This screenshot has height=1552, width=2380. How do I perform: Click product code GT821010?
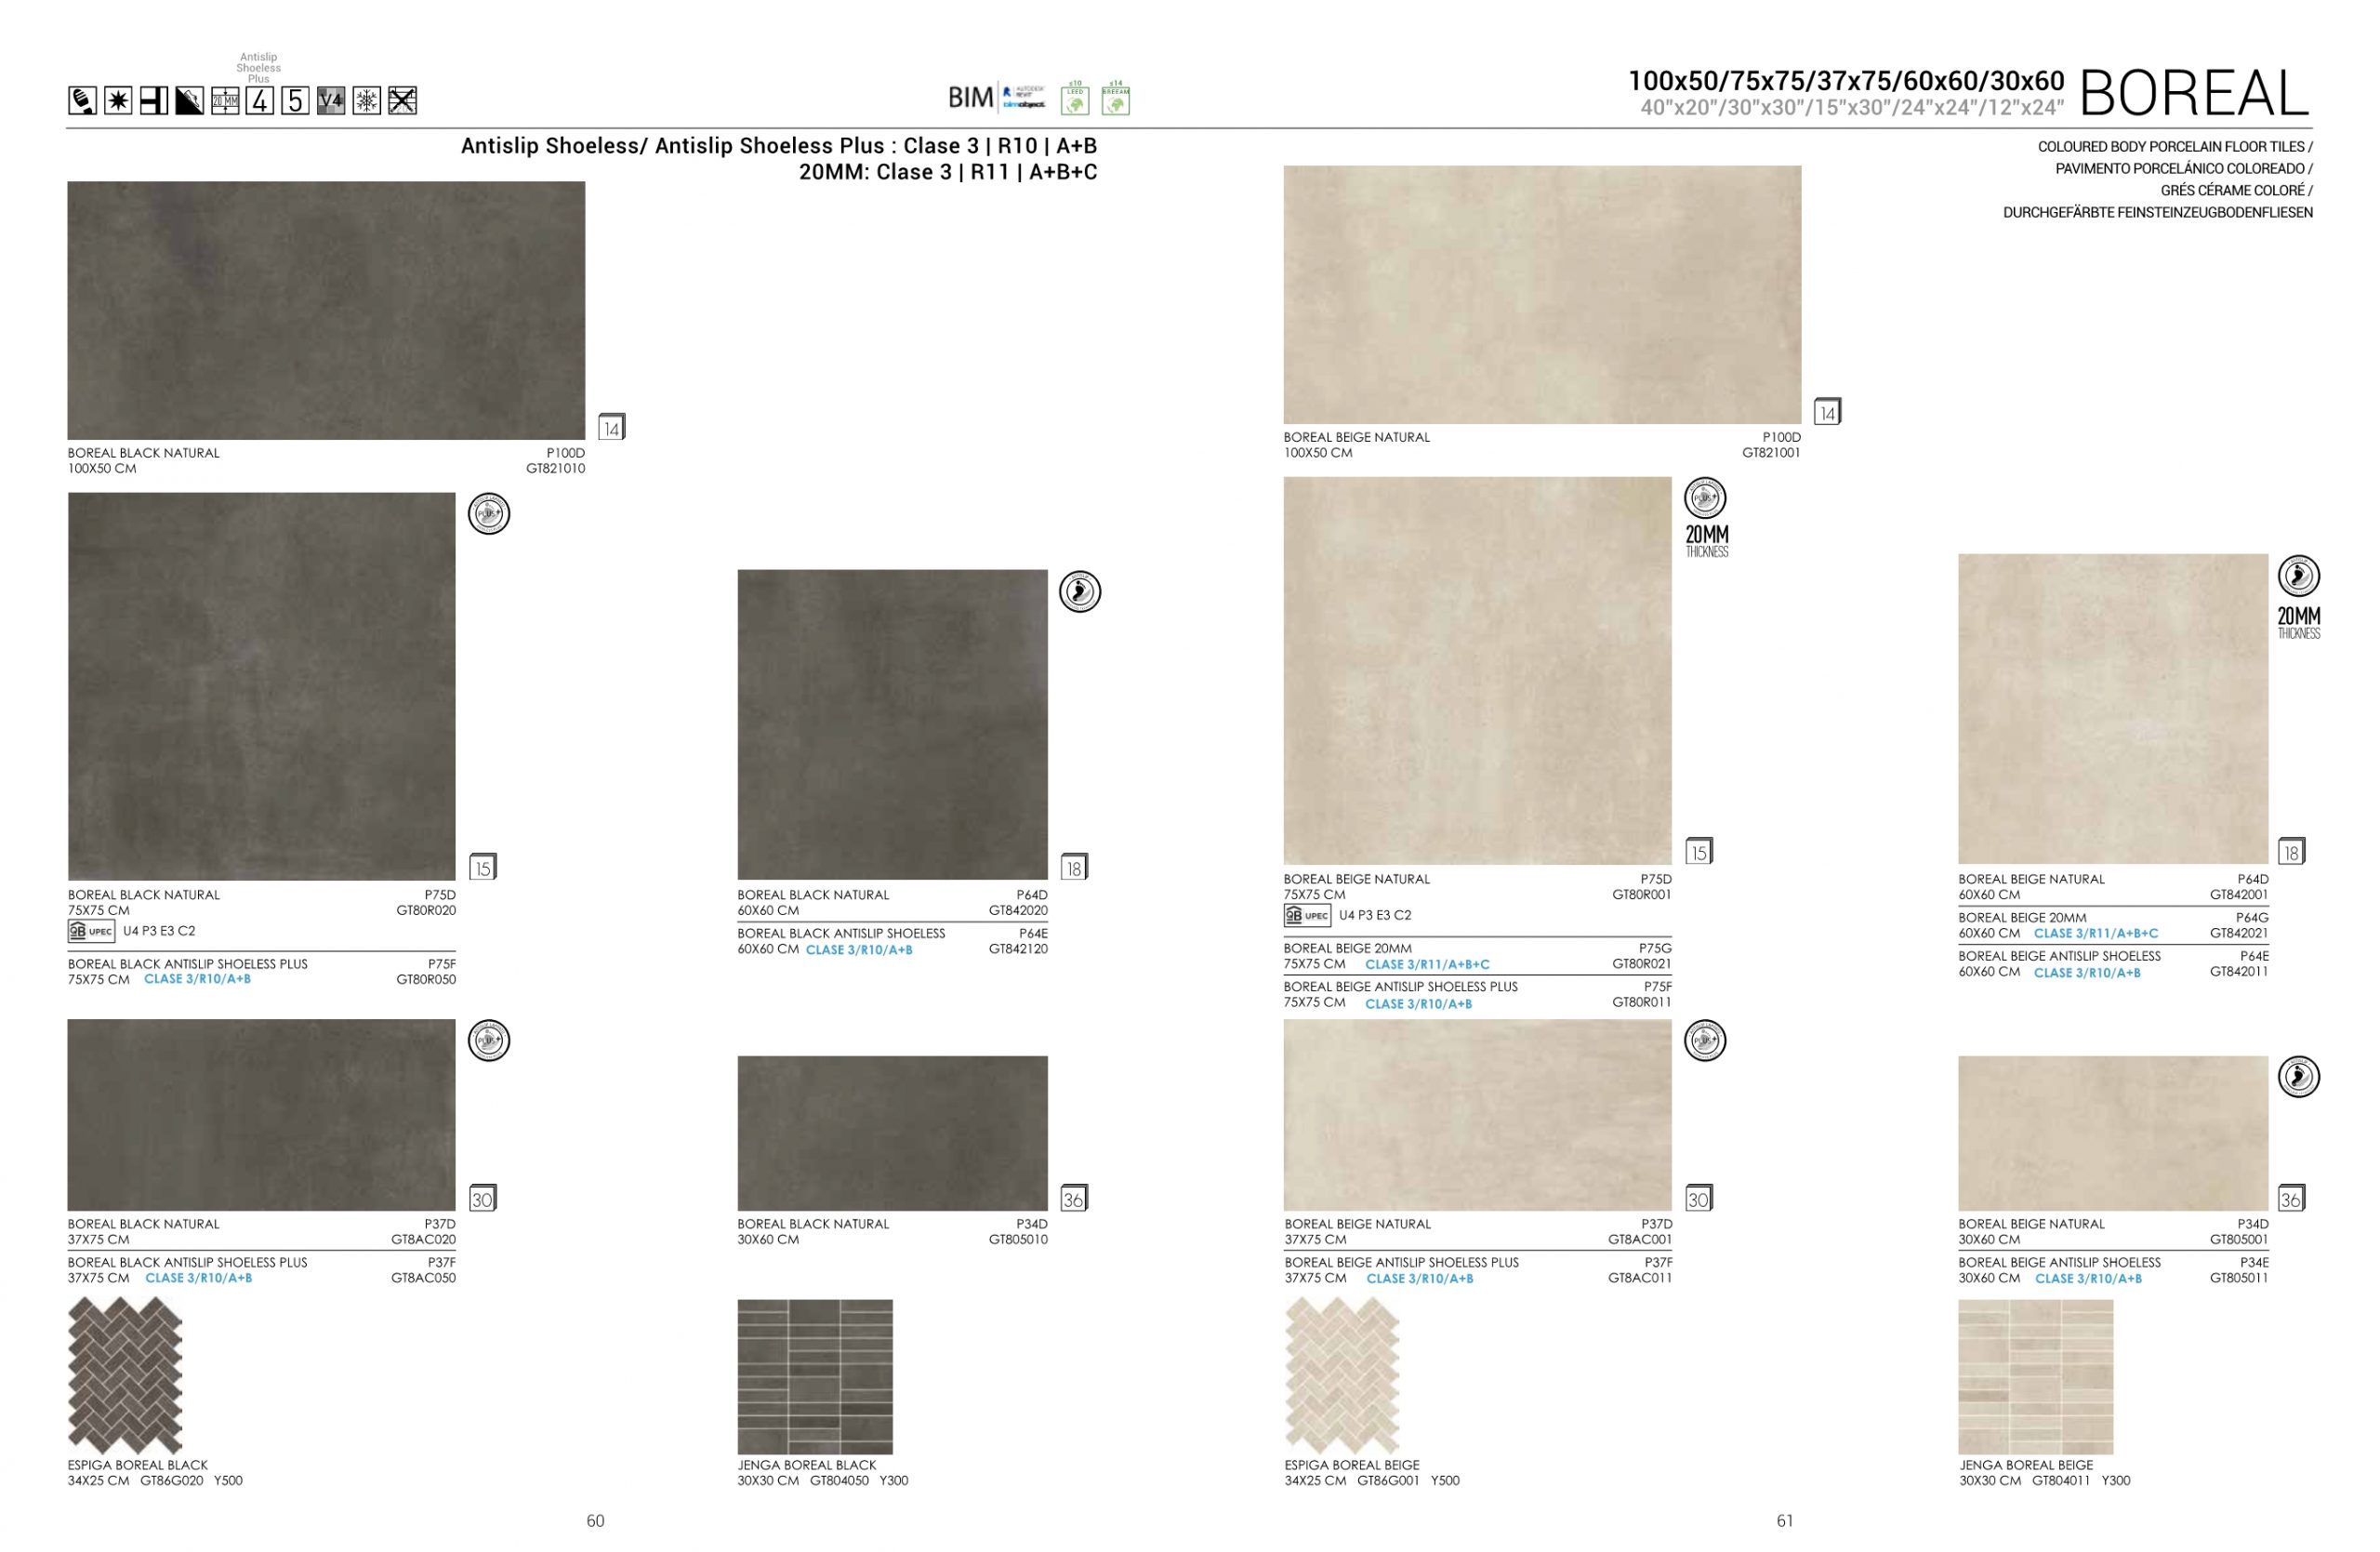point(556,469)
